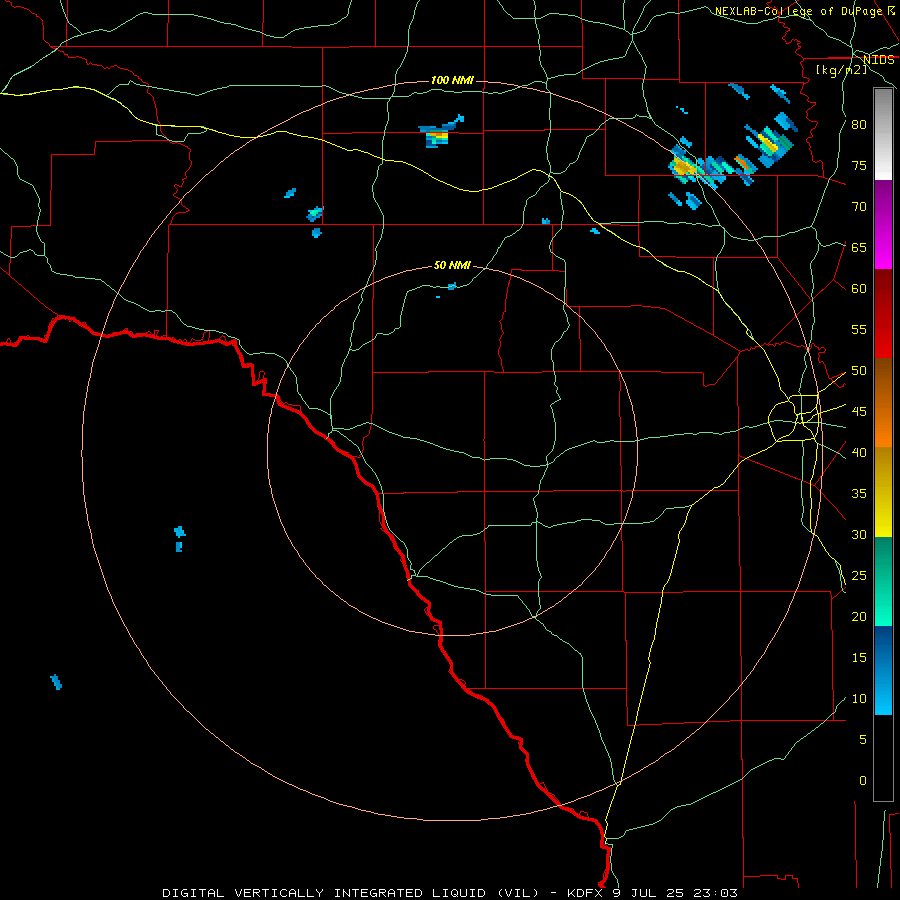Click the white-gray segment of color bar
The height and width of the screenshot is (900, 900).
883,134
